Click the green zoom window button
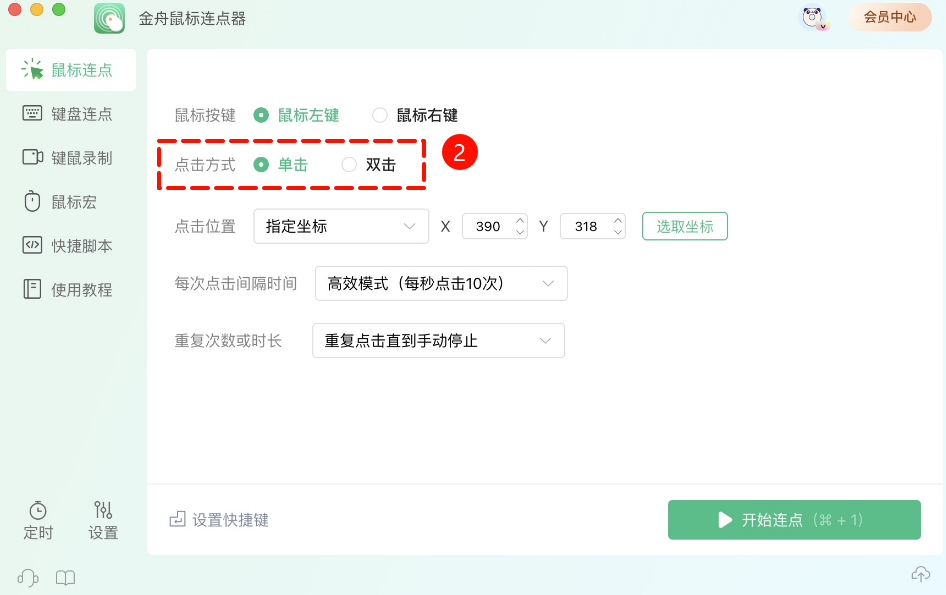 coord(59,9)
